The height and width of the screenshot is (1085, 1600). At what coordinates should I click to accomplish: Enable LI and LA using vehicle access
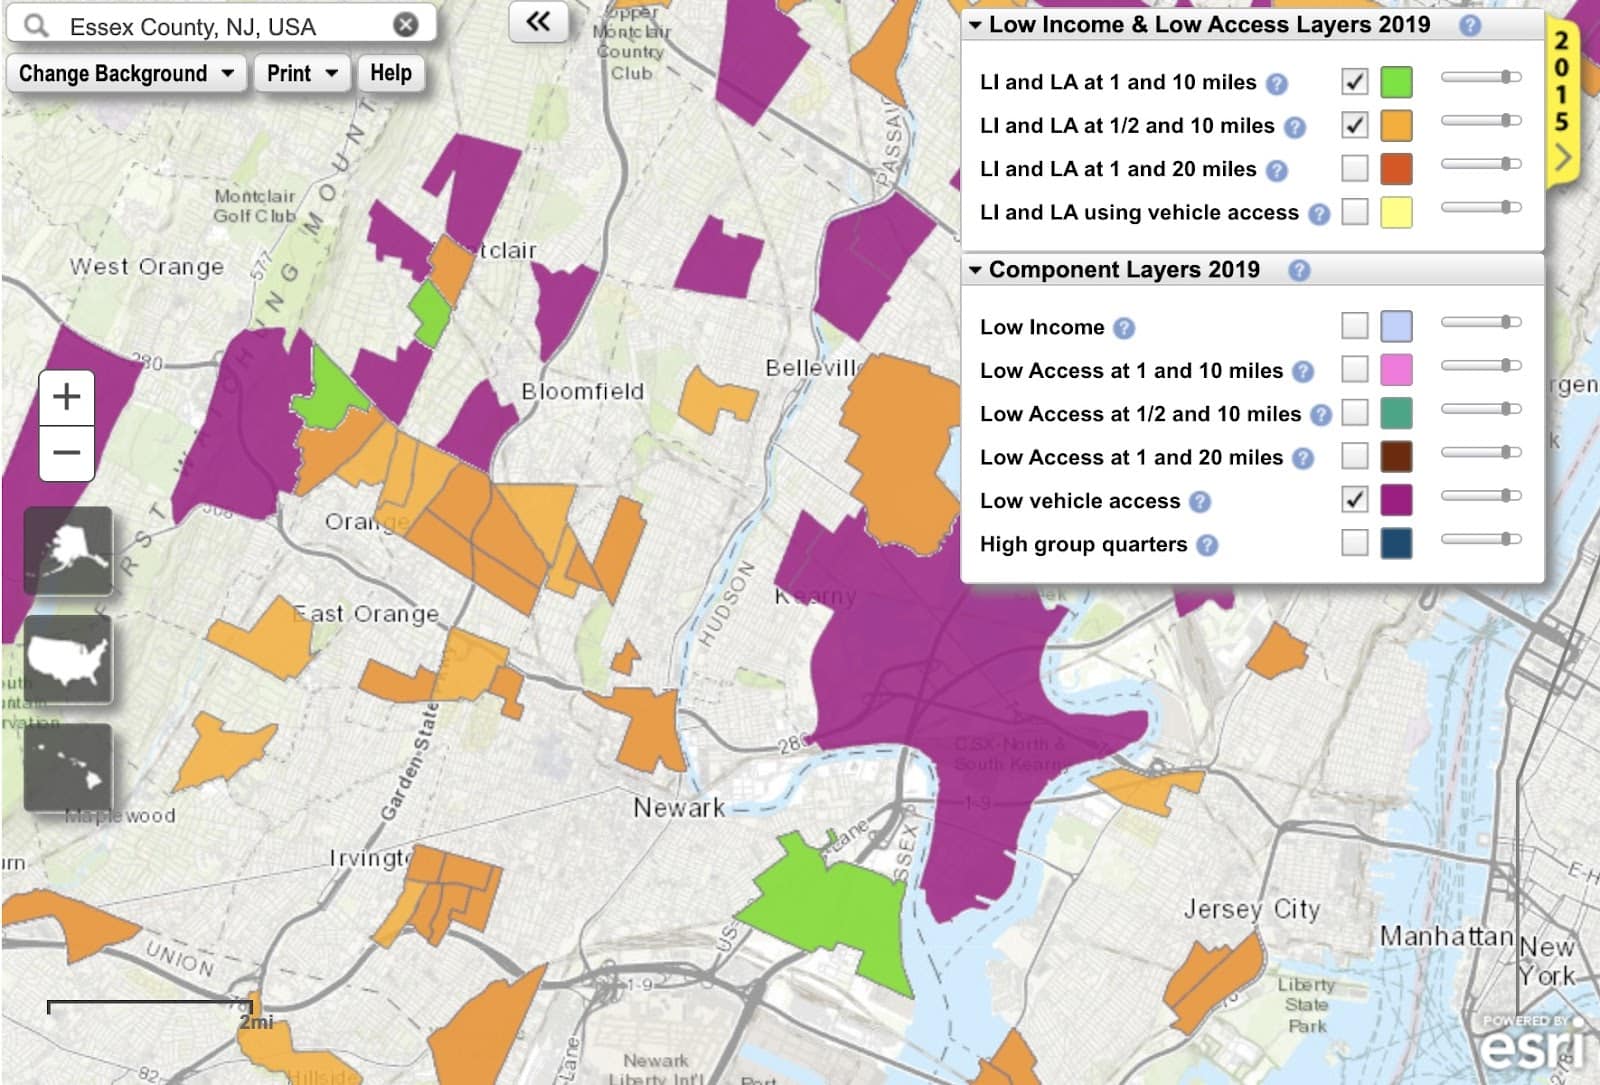point(1354,212)
